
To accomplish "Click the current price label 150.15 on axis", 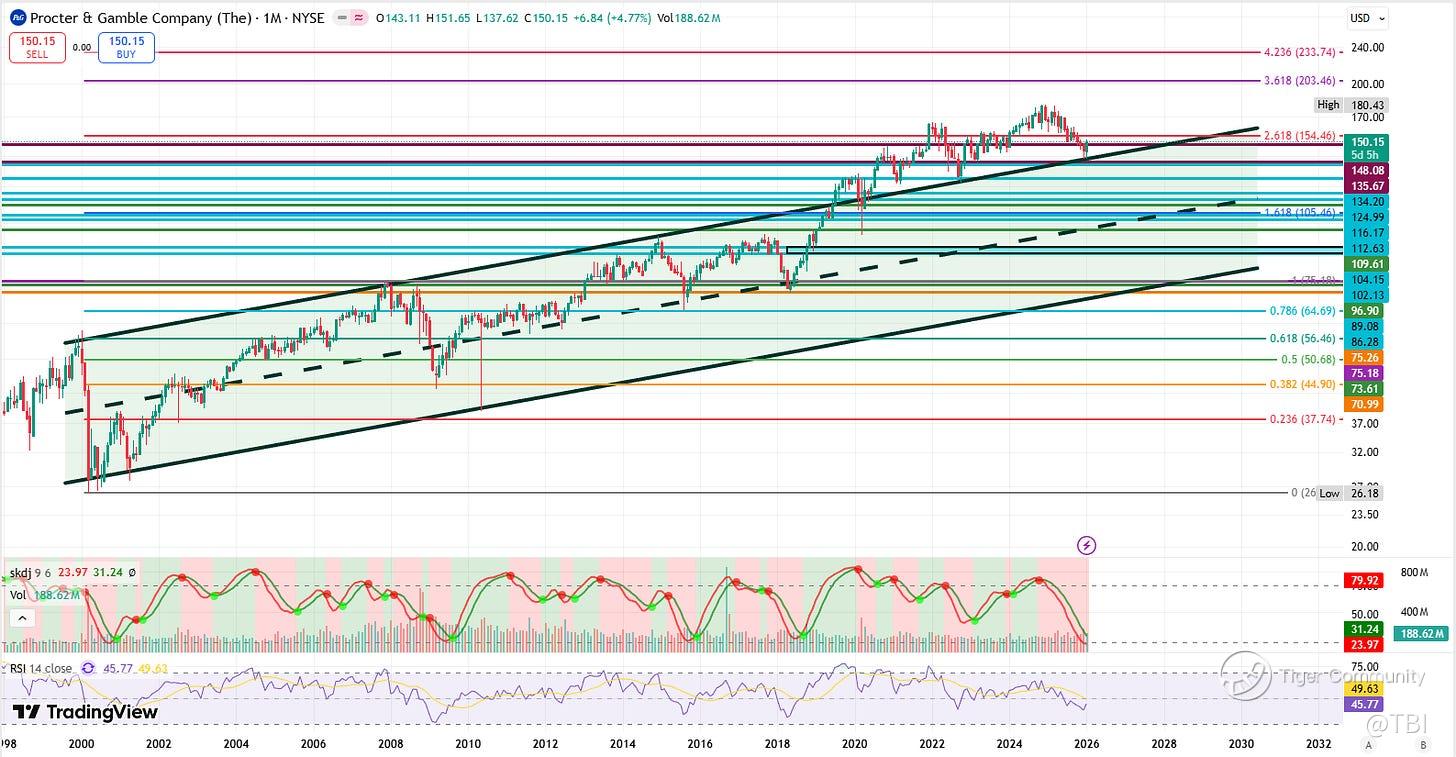I will (1367, 142).
